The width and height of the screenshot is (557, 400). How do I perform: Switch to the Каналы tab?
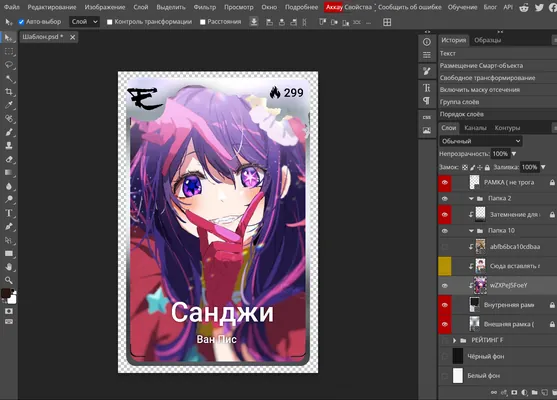coord(475,128)
